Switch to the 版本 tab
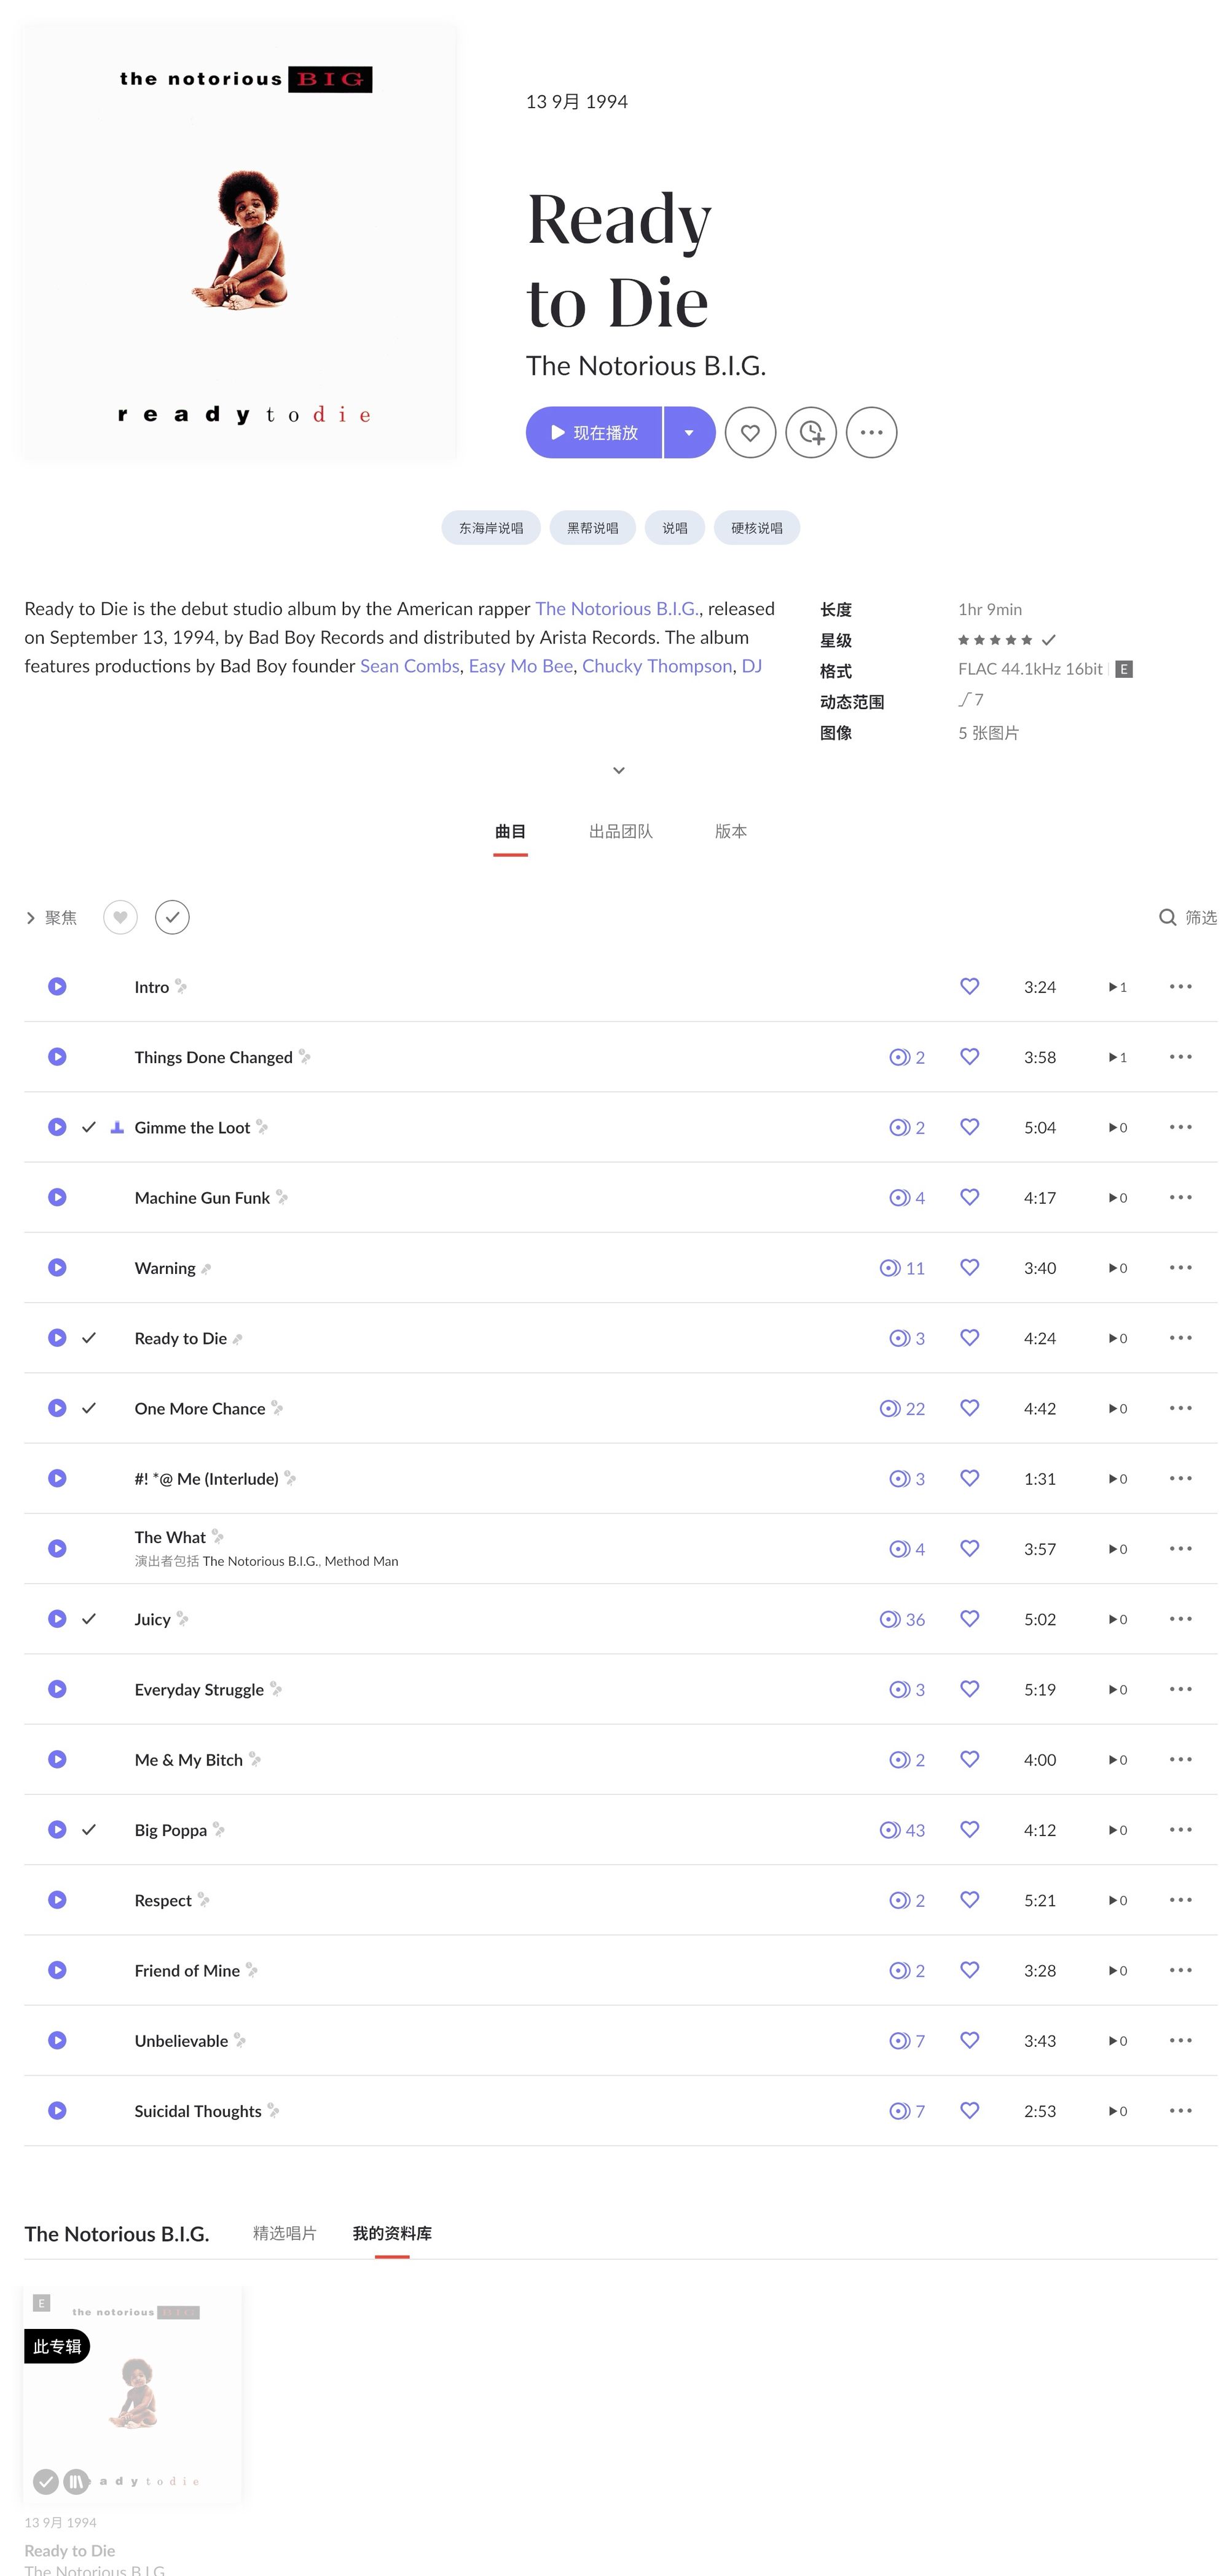 tap(731, 831)
